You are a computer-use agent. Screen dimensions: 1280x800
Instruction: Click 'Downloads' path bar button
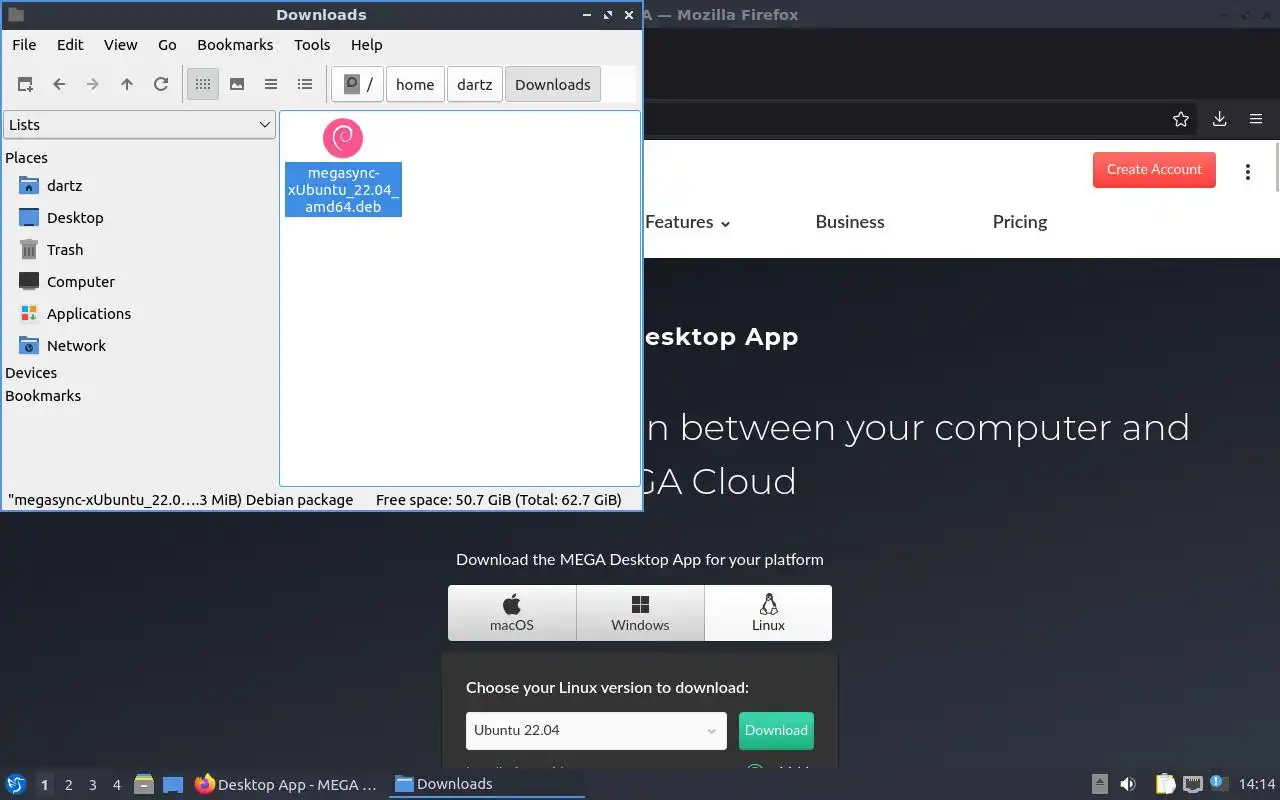[553, 85]
